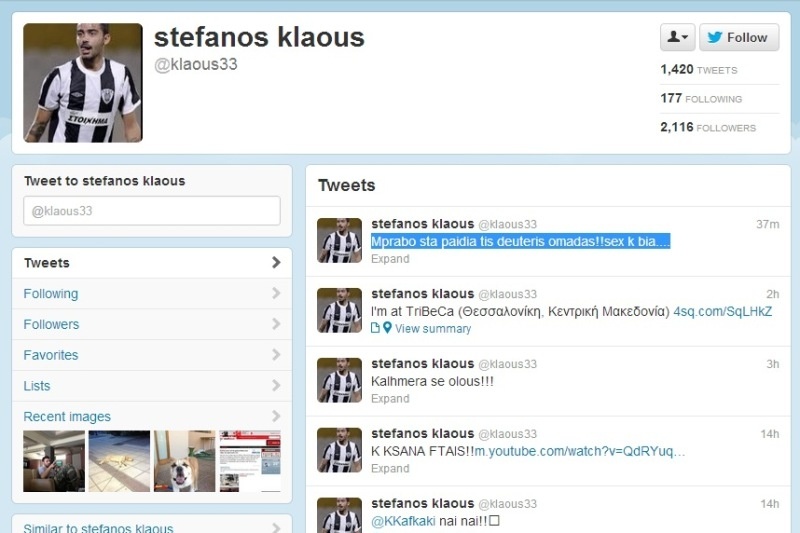This screenshot has height=533, width=800.
Task: Open the sleeping dog photo thumbnail
Action: click(119, 461)
